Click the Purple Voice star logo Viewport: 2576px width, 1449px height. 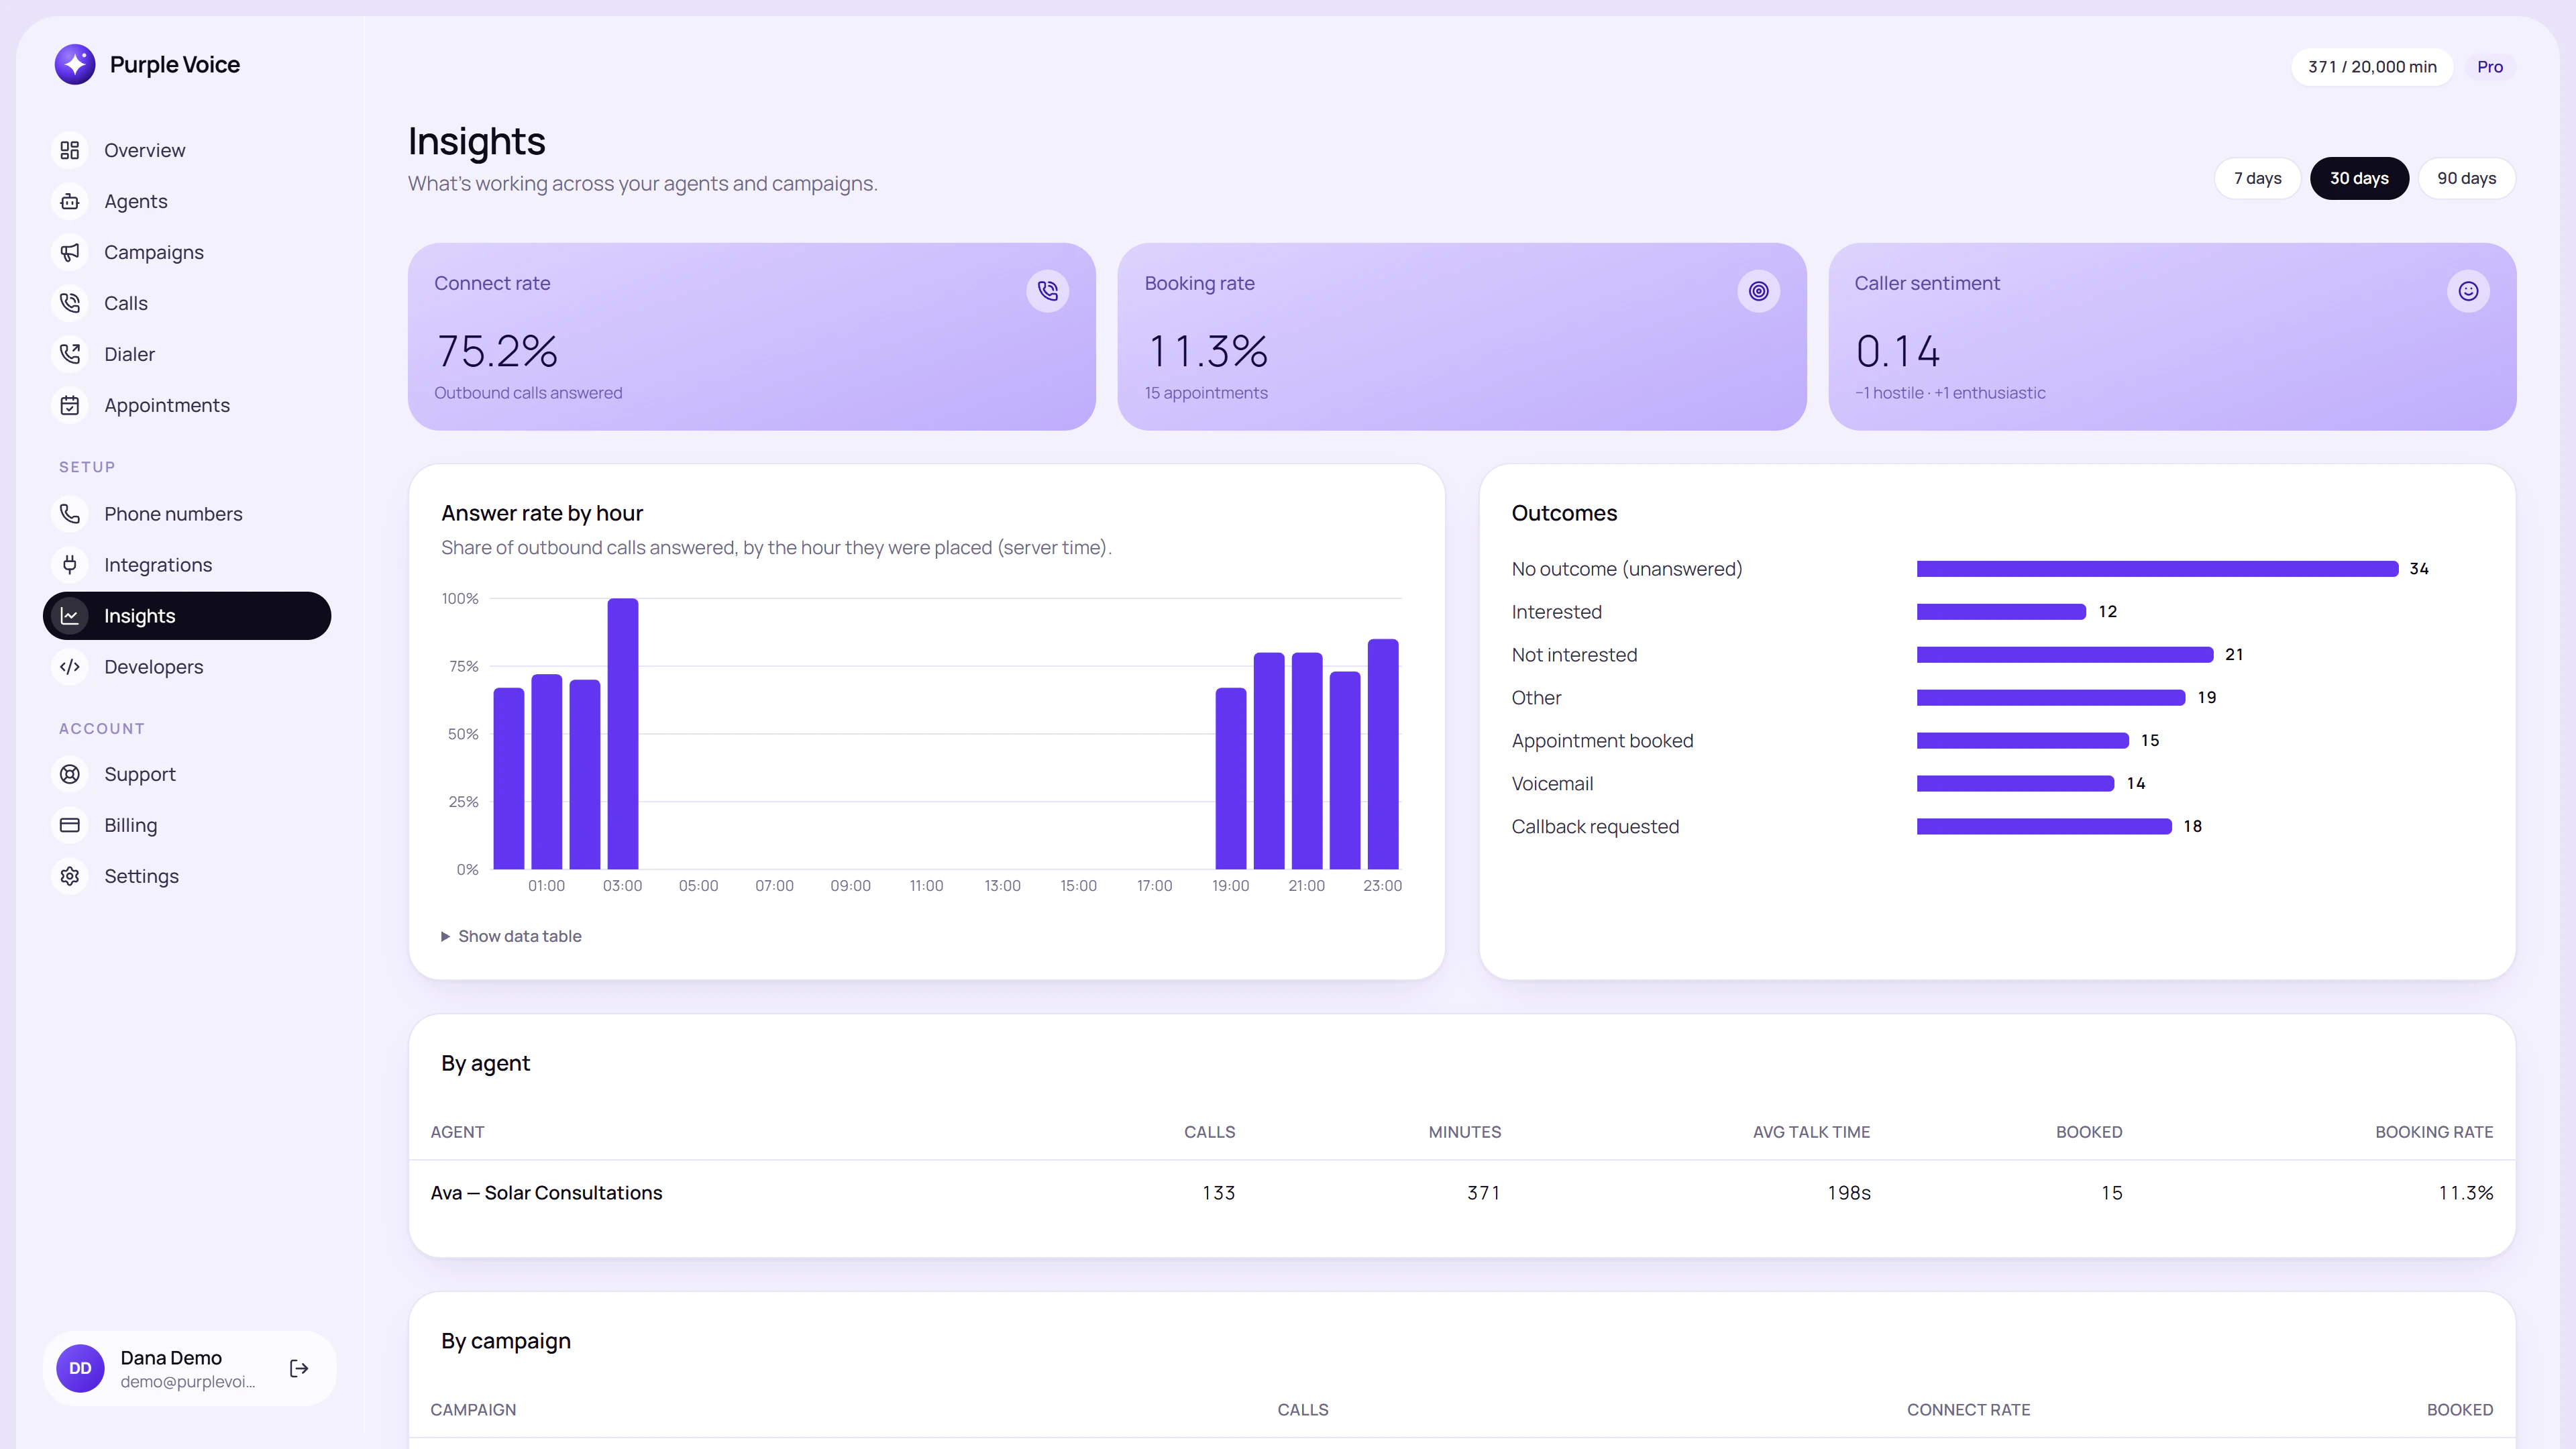coord(75,65)
